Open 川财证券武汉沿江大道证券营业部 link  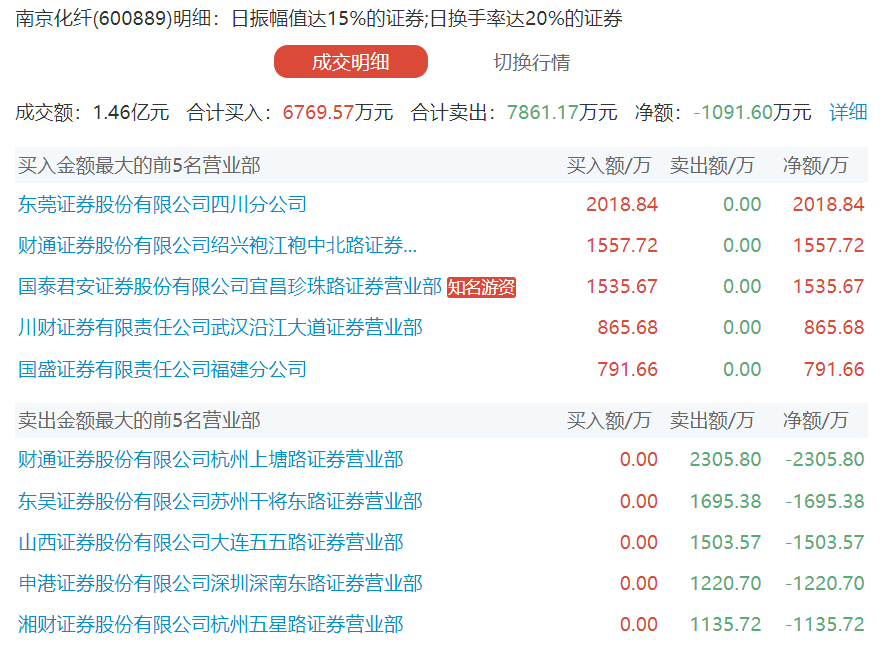(220, 328)
